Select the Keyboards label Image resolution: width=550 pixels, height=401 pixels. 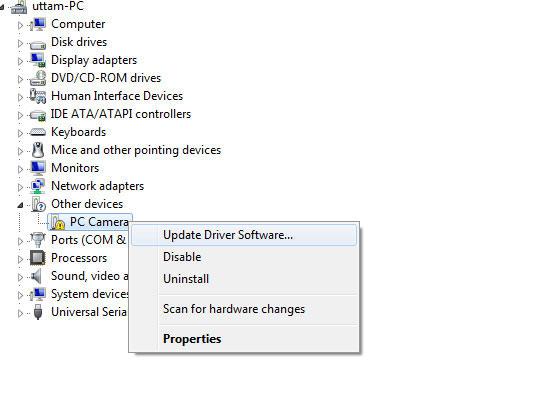[x=78, y=132]
